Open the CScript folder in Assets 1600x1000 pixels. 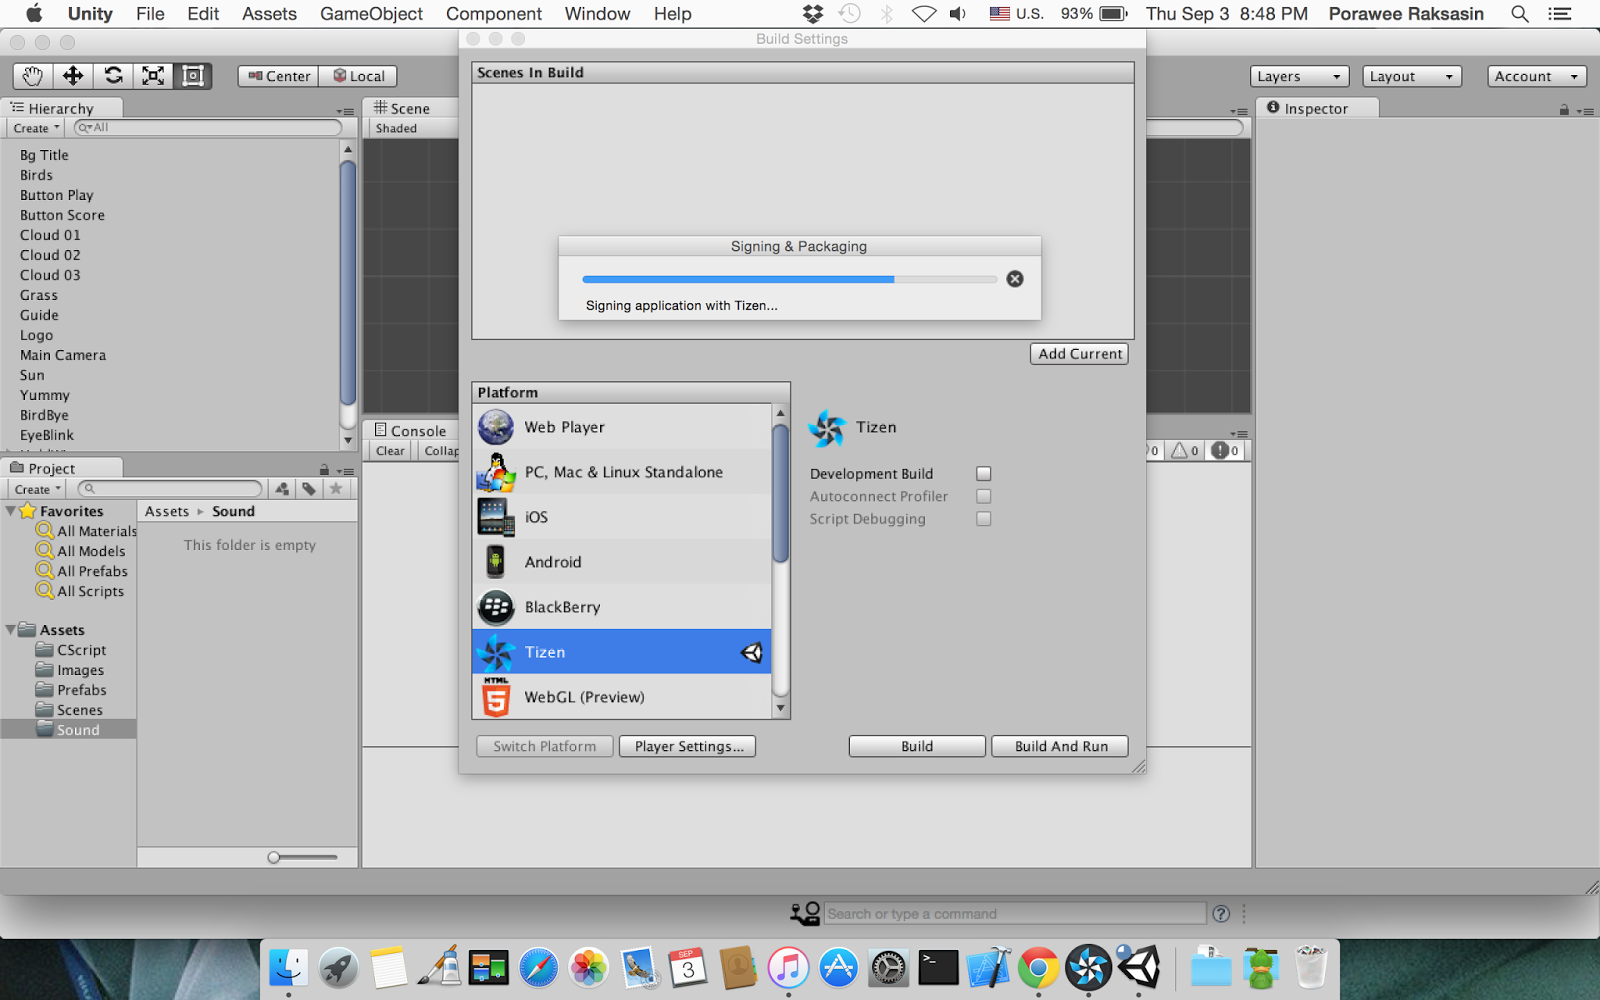click(x=81, y=650)
